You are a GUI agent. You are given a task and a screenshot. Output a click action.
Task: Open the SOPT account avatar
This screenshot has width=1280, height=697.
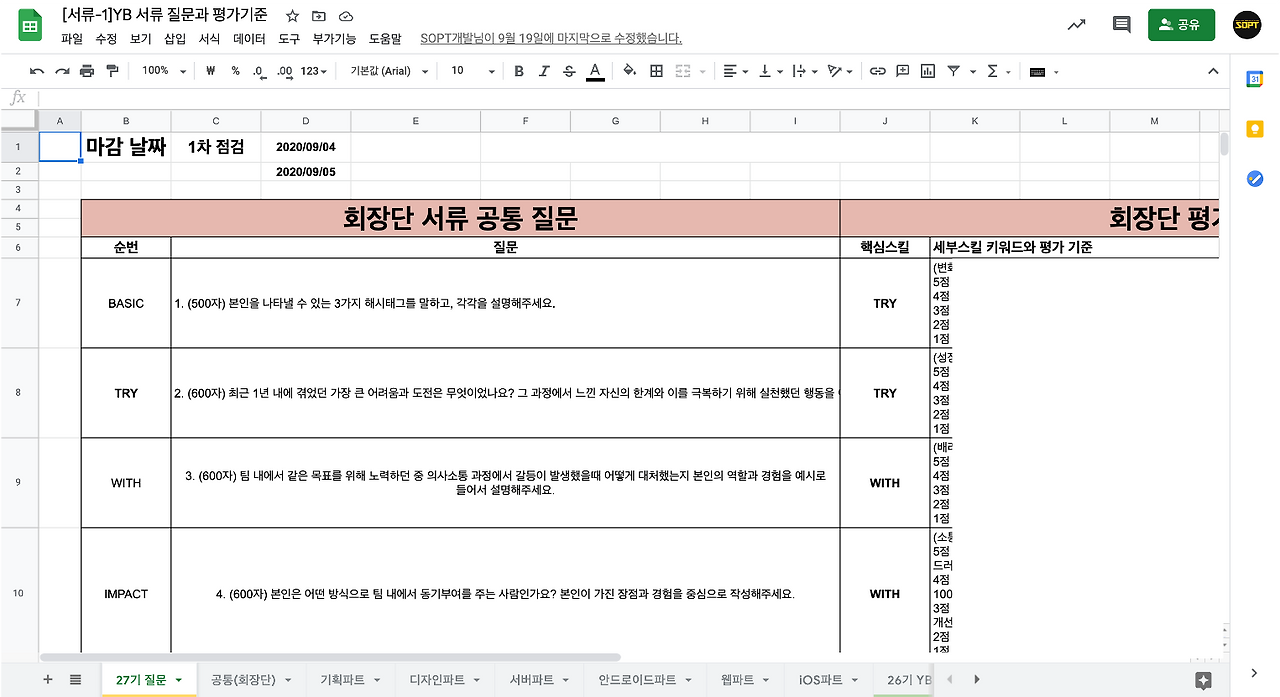point(1247,25)
